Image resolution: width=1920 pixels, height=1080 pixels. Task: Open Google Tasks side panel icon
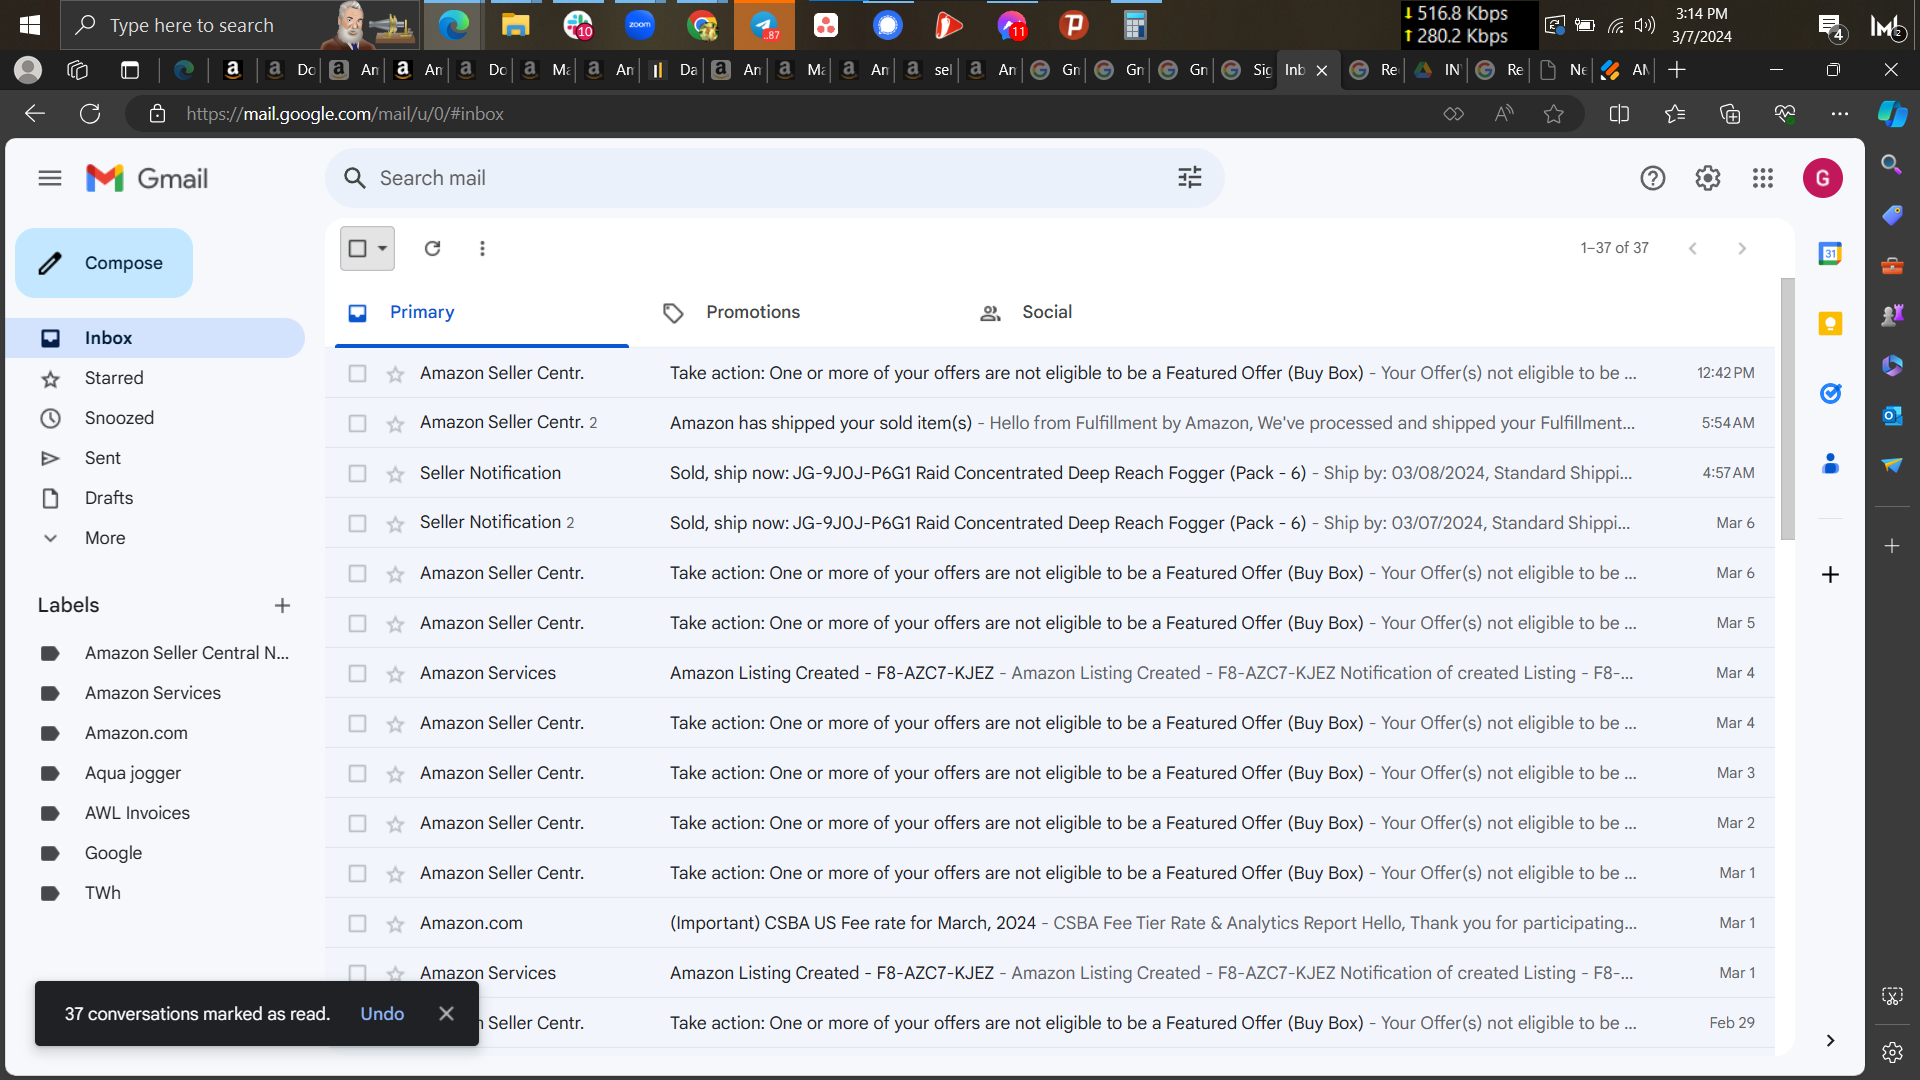click(x=1830, y=393)
